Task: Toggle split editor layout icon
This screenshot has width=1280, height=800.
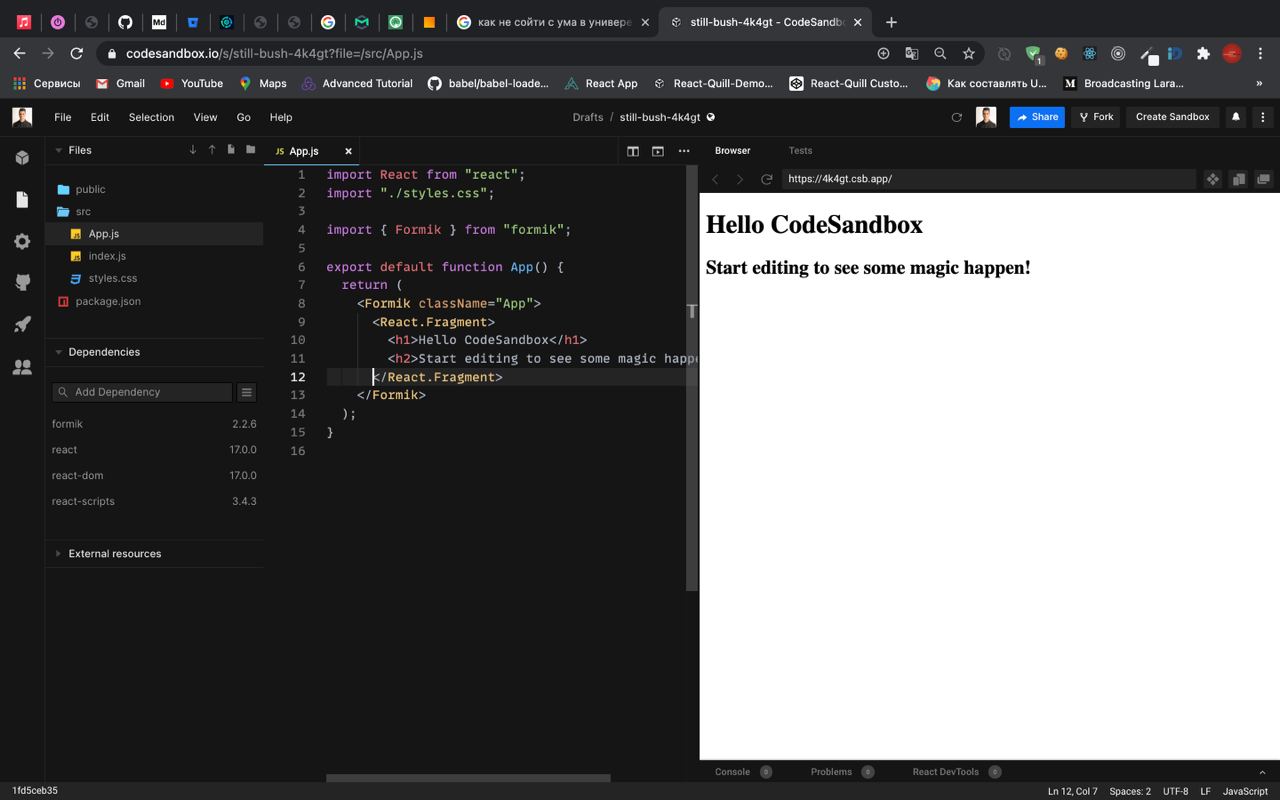Action: click(x=633, y=151)
